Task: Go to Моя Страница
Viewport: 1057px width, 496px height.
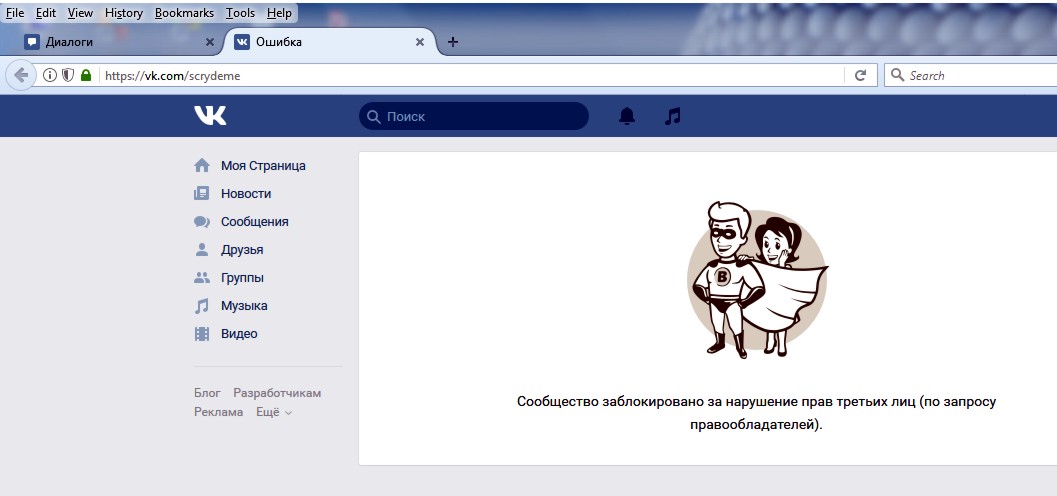Action: tap(262, 166)
